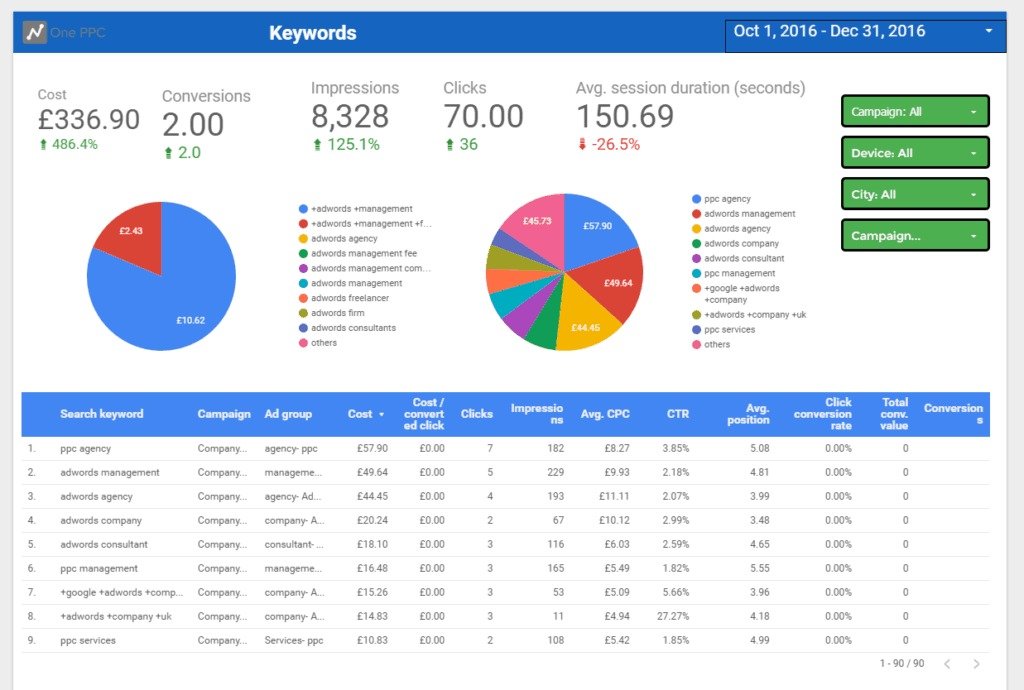This screenshot has width=1024, height=690.
Task: Sort table by CTR column header
Action: (677, 414)
